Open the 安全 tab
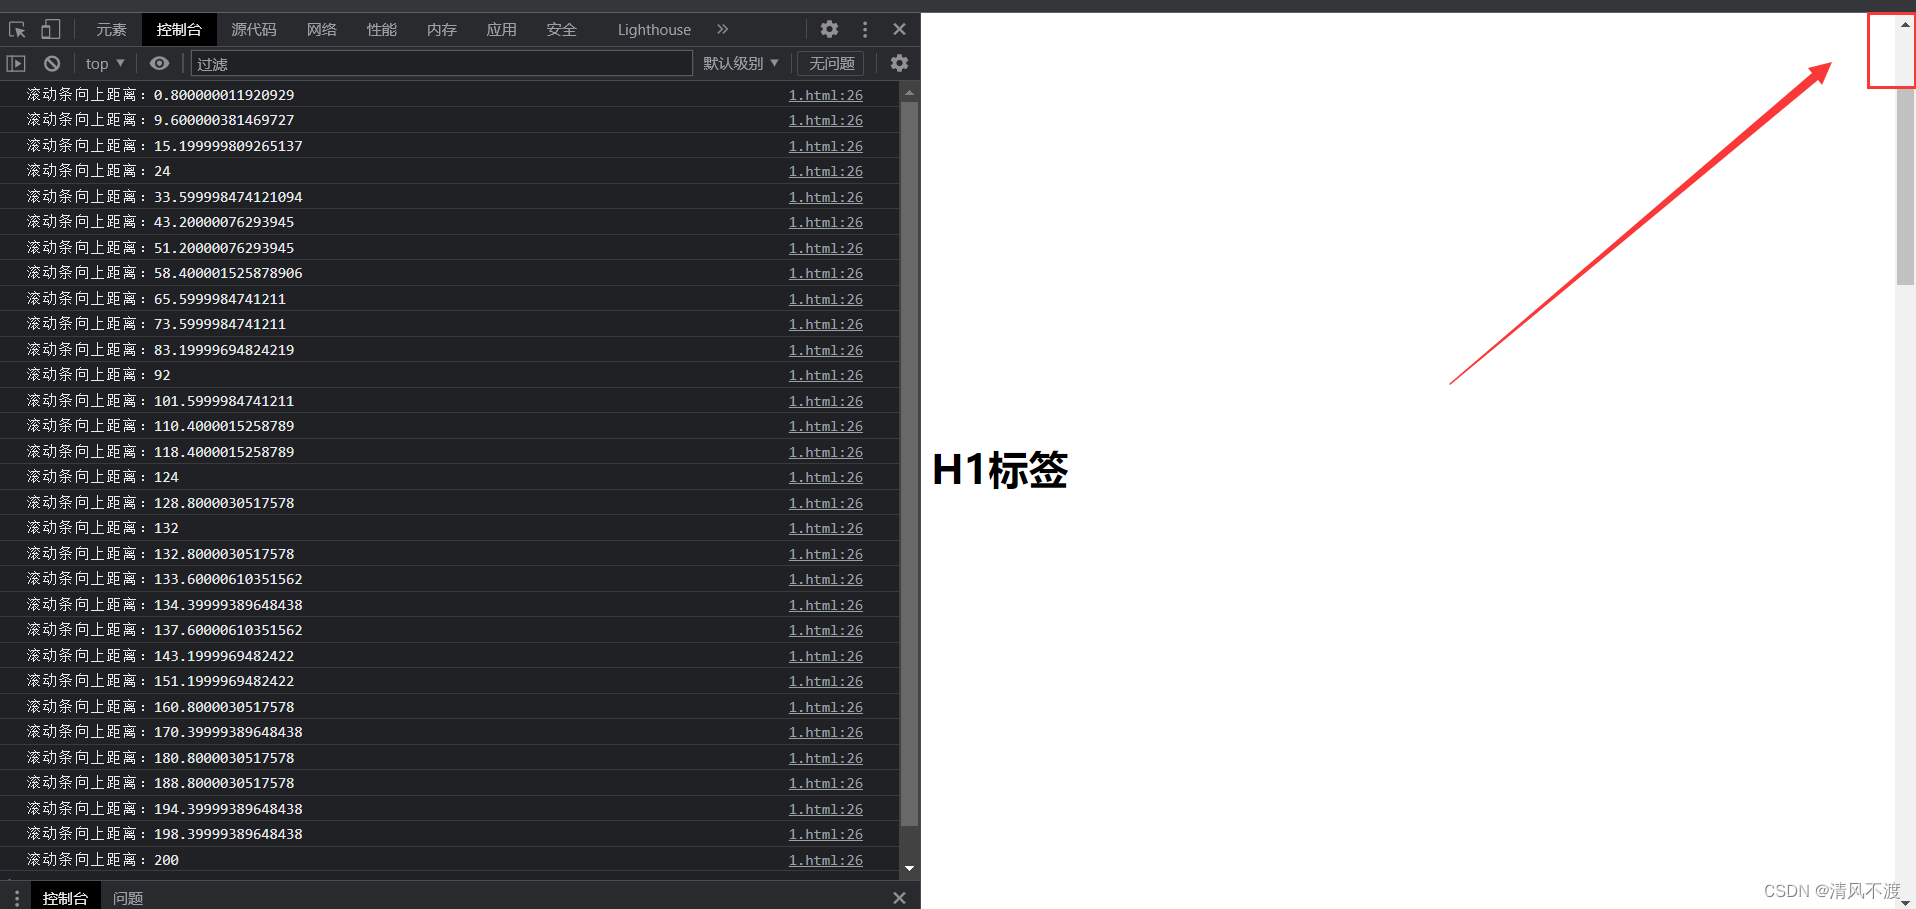Viewport: 1916px width, 909px height. [x=562, y=30]
